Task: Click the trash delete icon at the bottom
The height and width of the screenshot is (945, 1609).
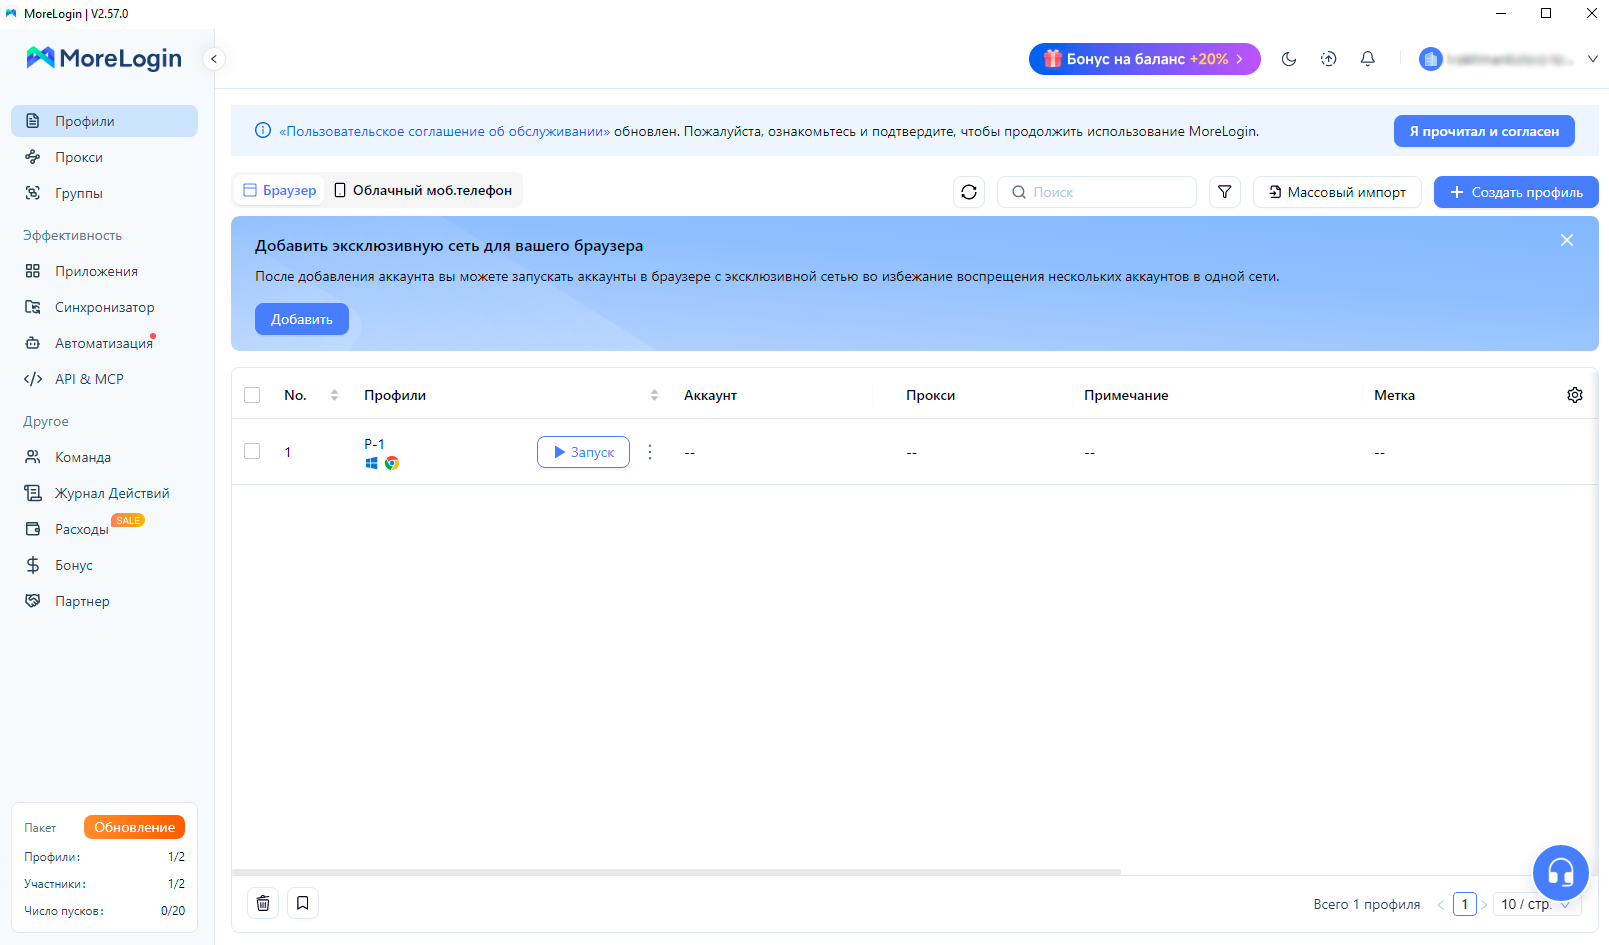Action: click(x=263, y=903)
